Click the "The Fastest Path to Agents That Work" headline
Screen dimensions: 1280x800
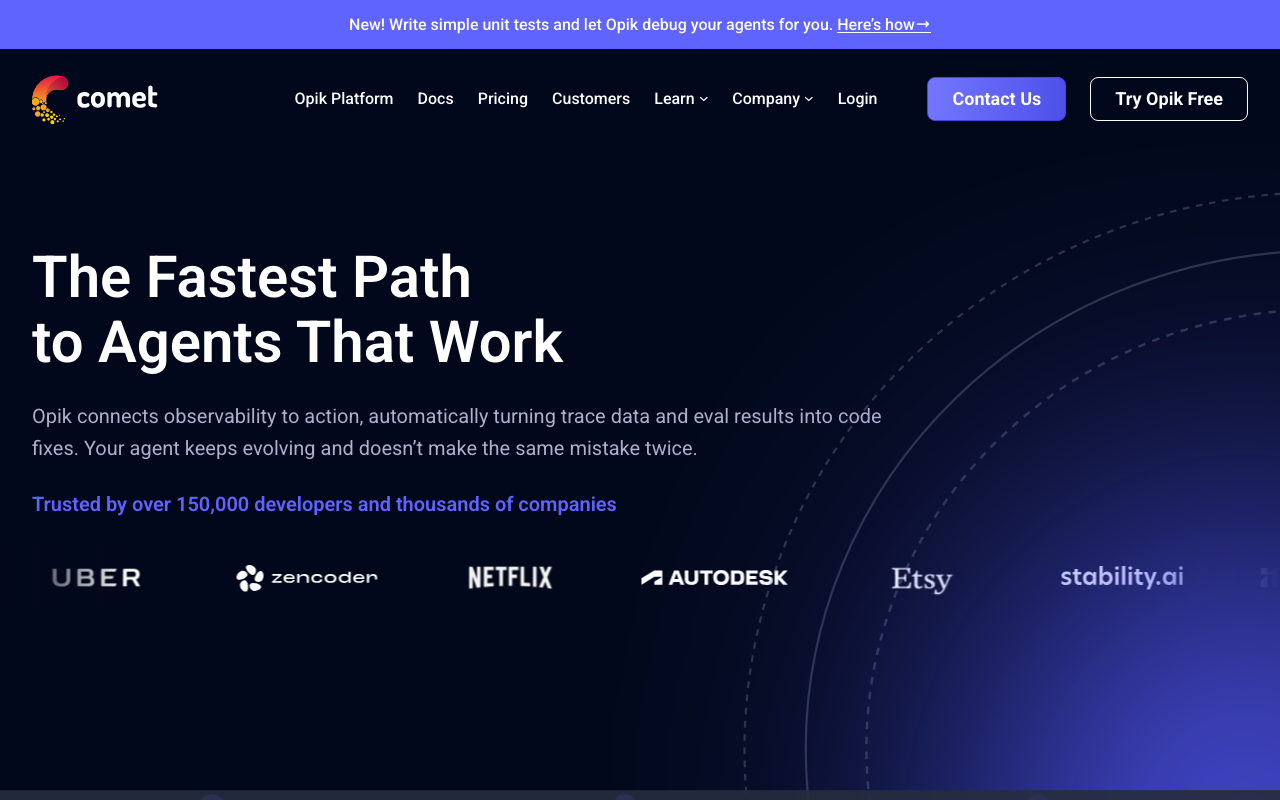298,309
